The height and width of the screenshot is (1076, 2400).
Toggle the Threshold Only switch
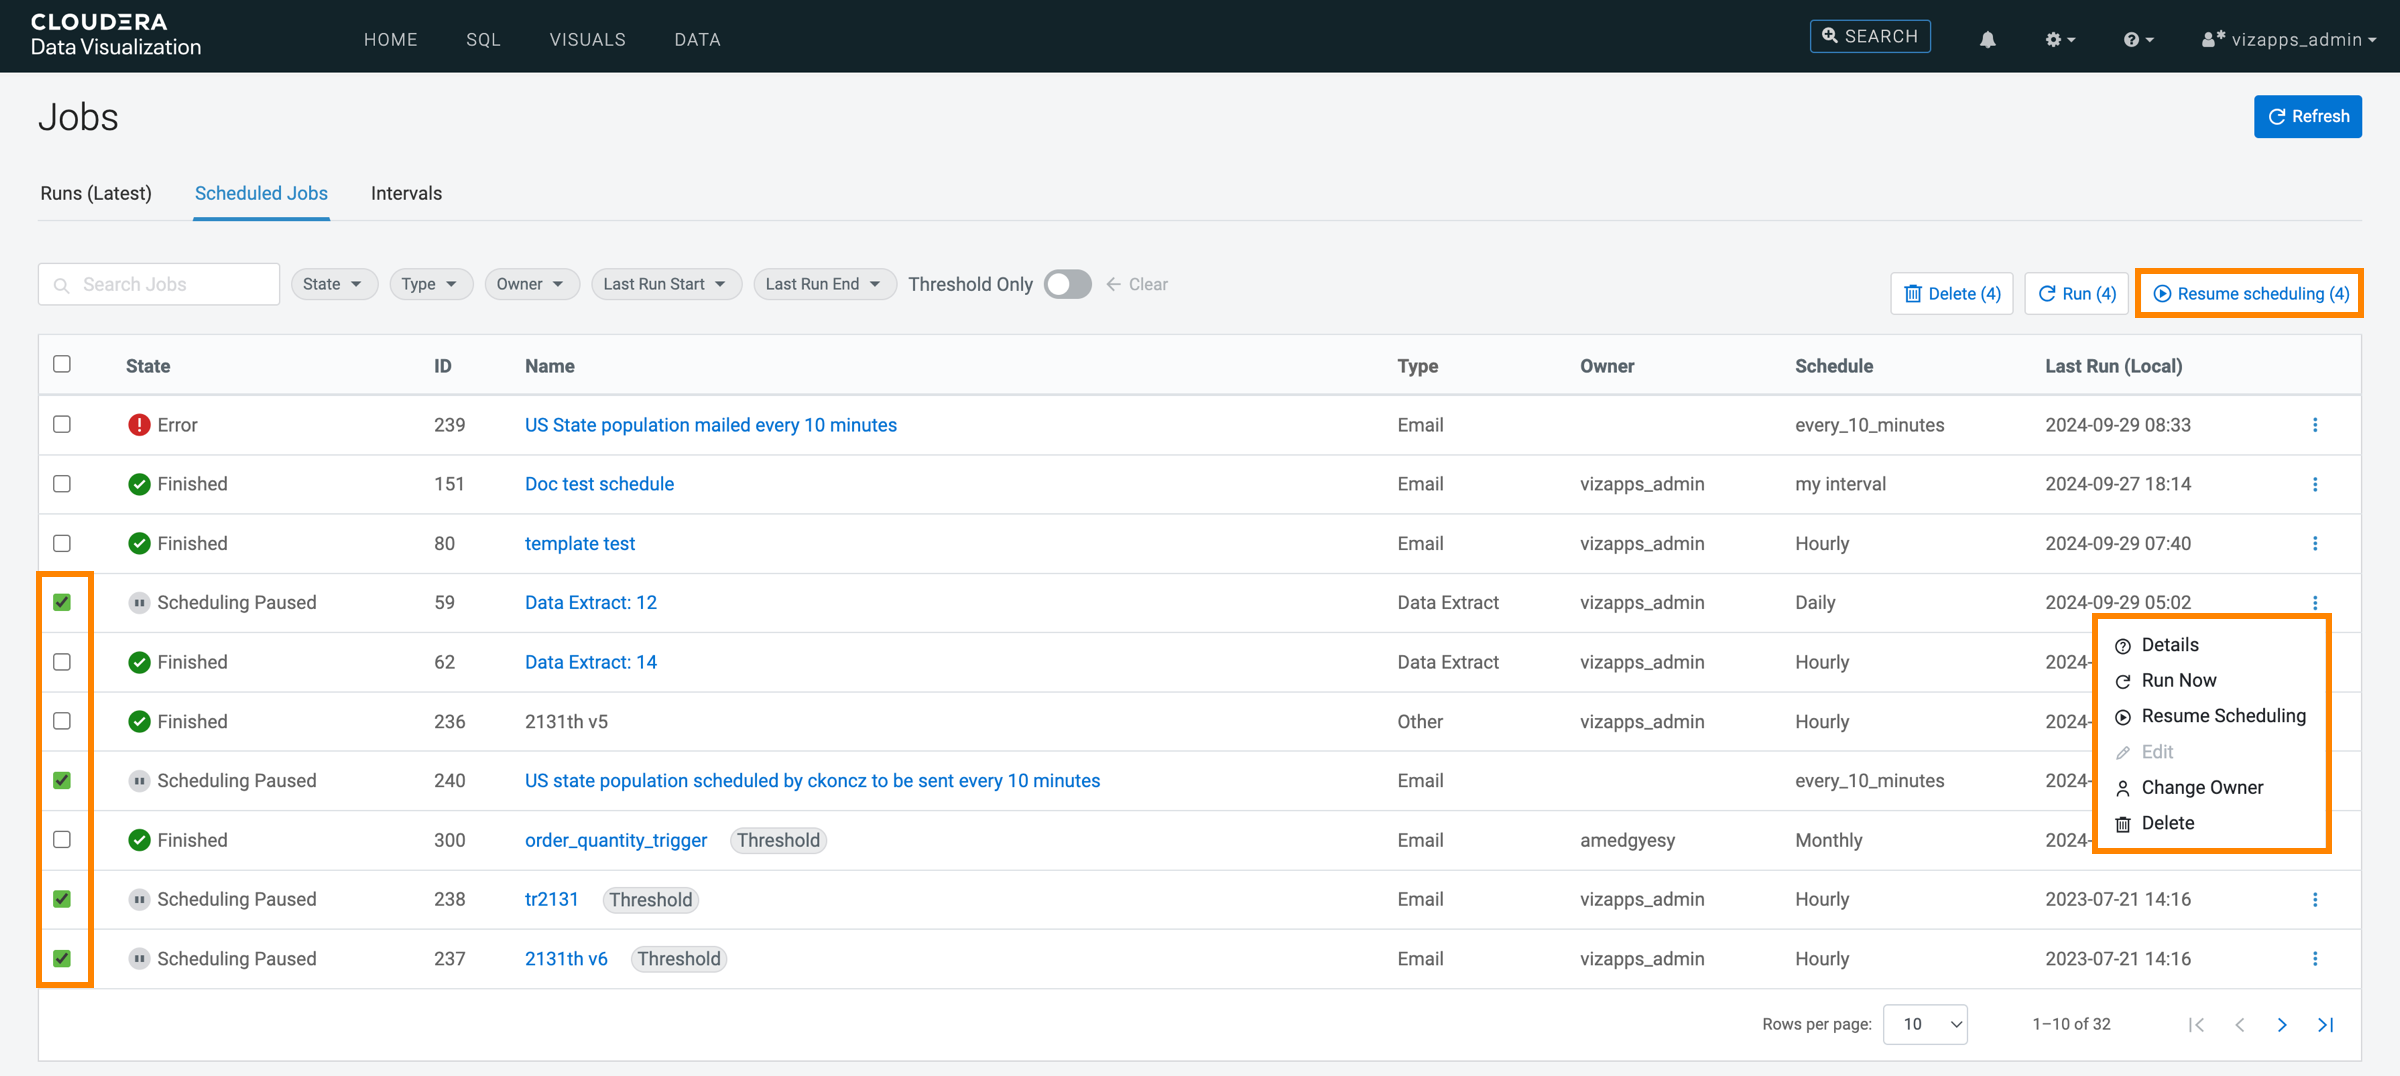point(1067,284)
